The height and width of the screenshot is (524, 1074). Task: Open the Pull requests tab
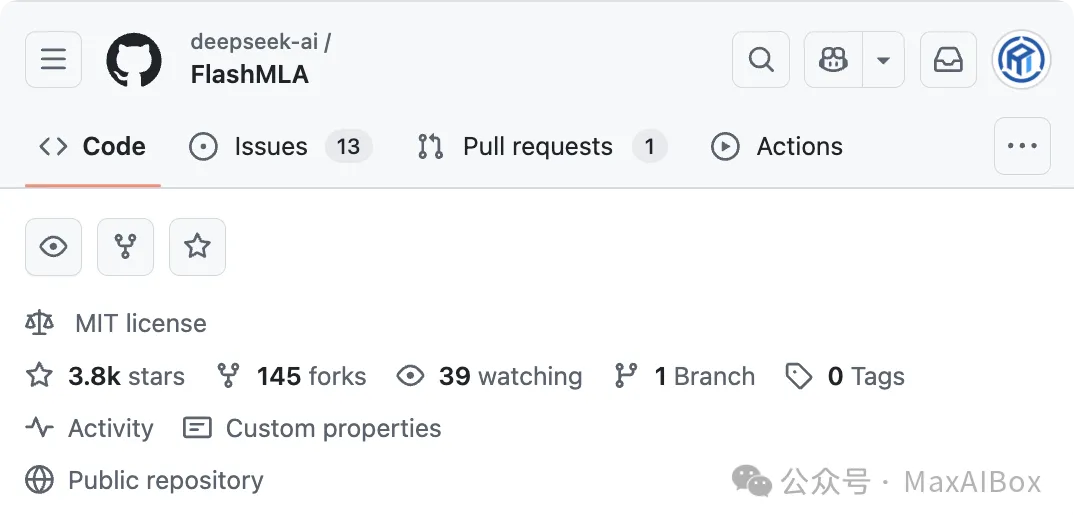537,147
